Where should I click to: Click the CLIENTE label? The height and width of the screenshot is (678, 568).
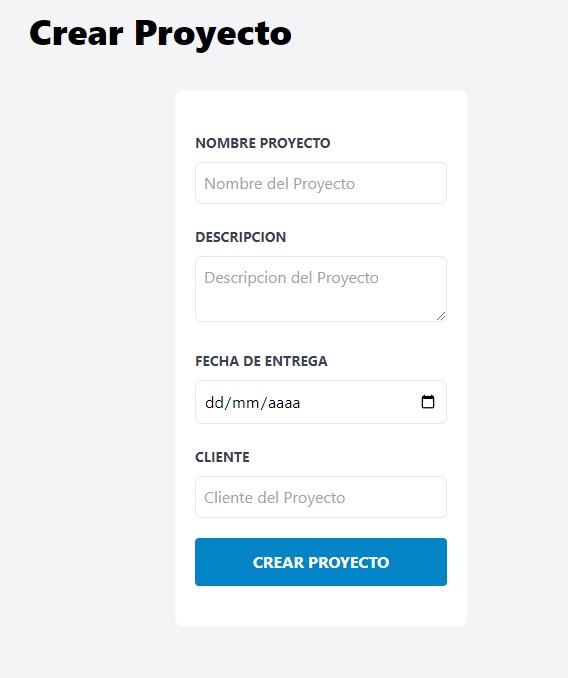point(222,457)
